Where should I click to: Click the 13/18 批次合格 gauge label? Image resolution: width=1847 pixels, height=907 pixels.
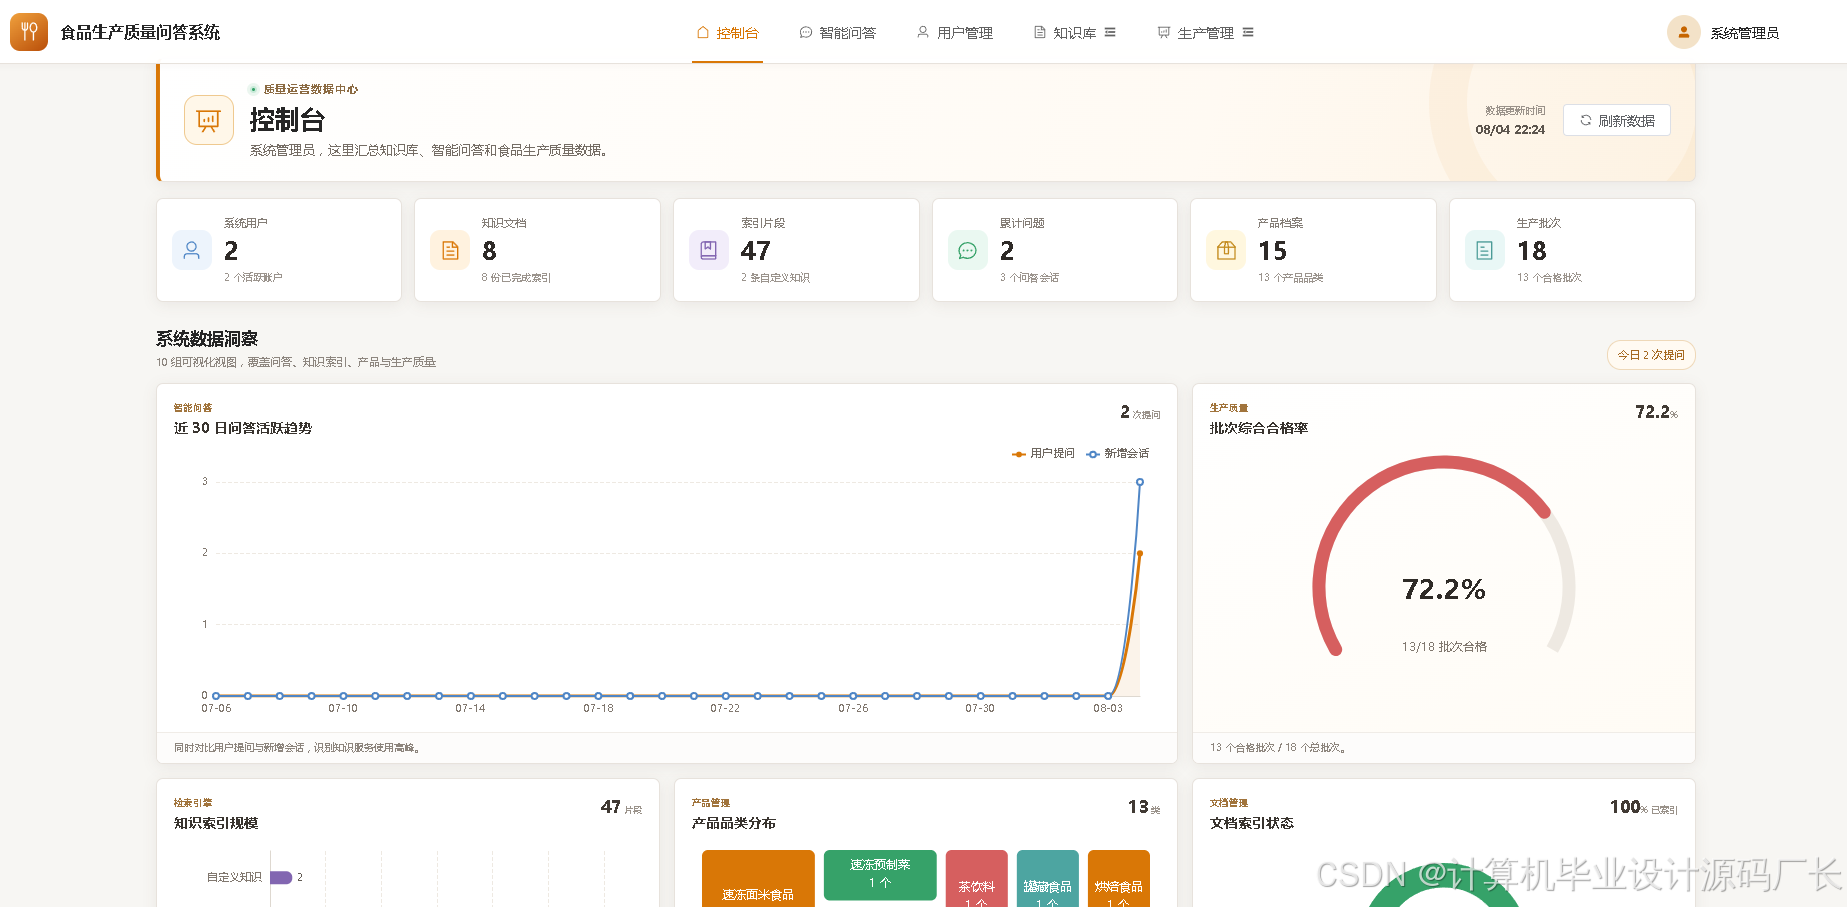(x=1444, y=647)
